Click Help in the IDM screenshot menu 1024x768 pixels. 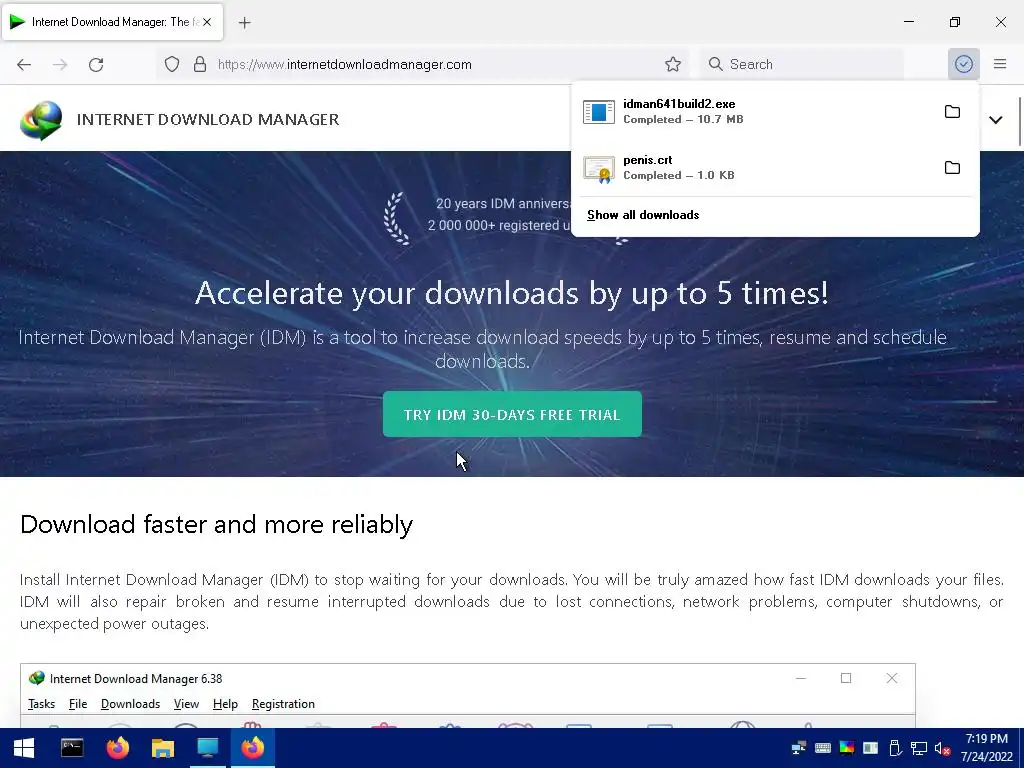click(225, 704)
